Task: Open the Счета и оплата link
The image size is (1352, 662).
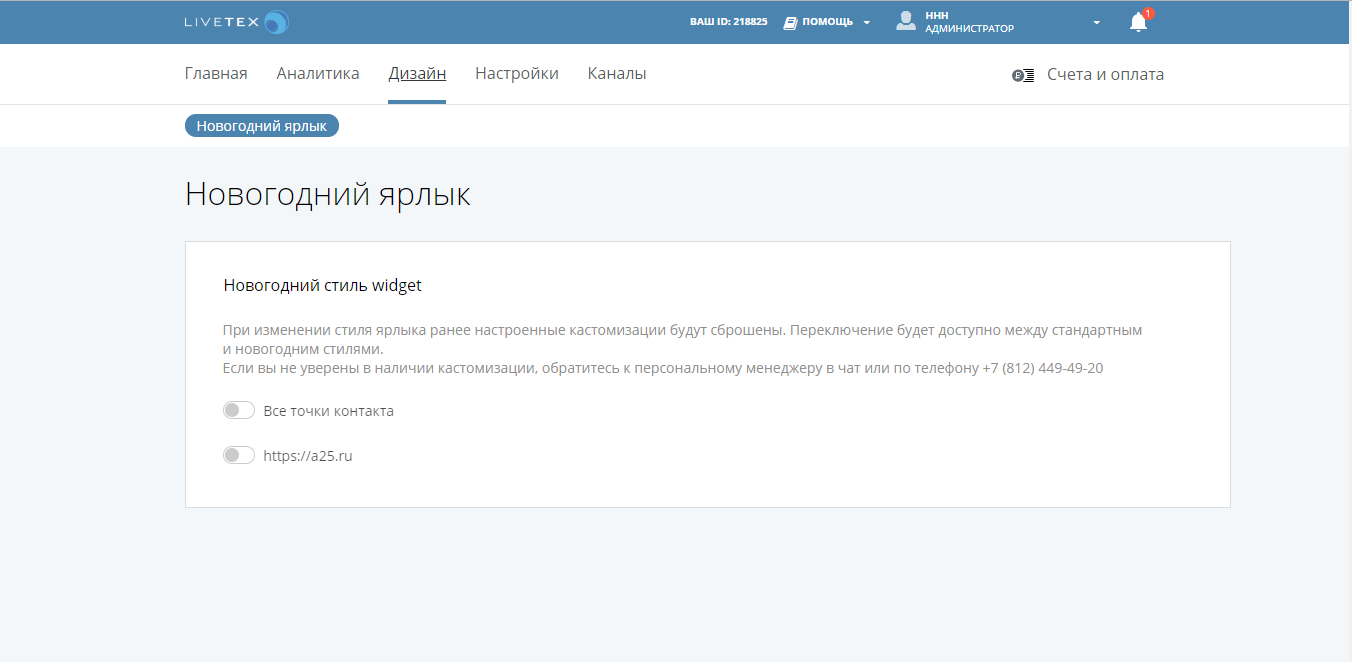Action: [1105, 74]
